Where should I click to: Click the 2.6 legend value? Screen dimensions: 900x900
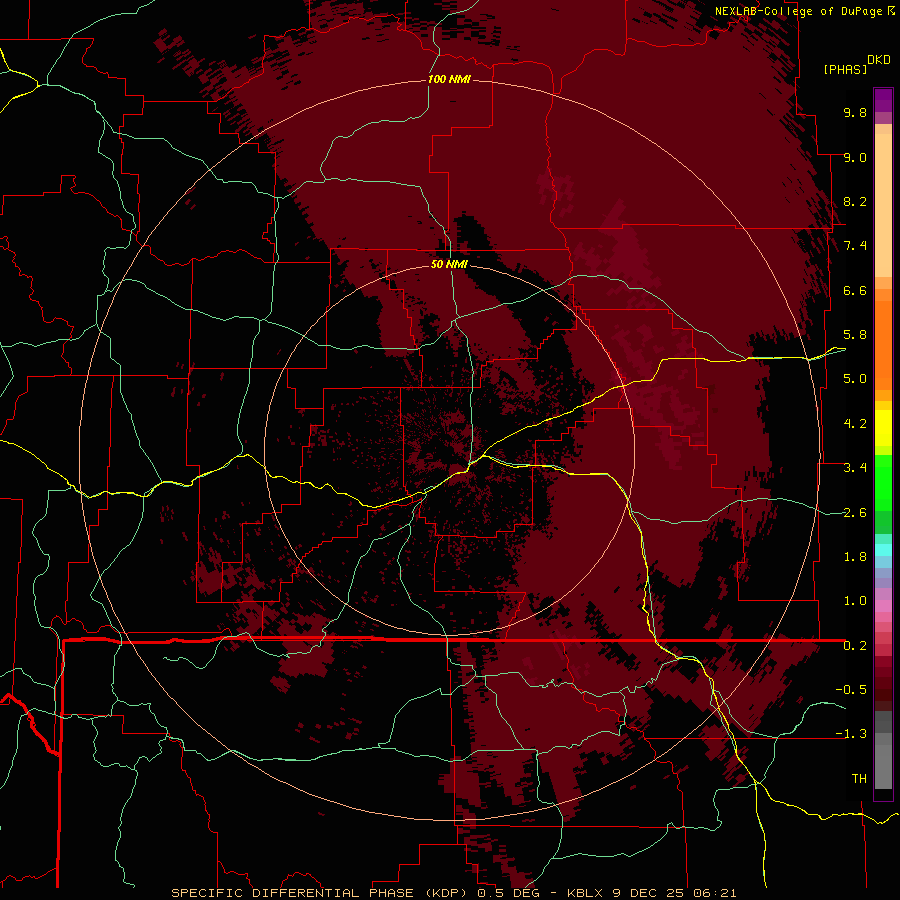[855, 513]
